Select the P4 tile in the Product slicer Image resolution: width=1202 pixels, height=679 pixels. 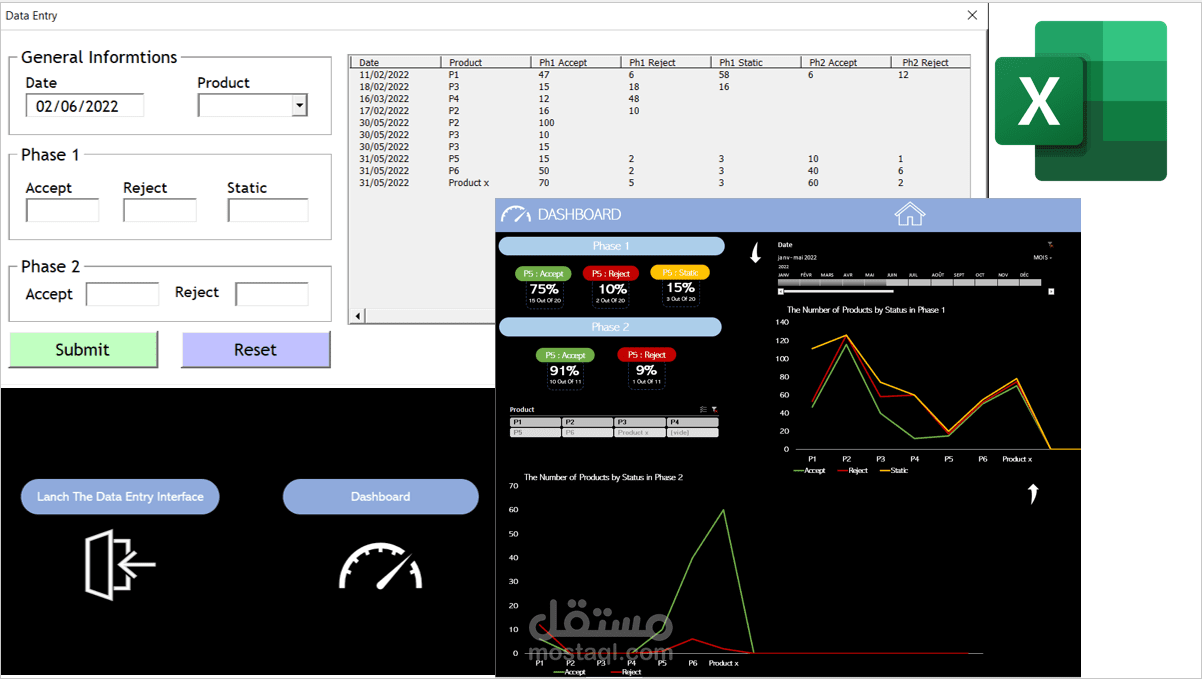(x=694, y=422)
